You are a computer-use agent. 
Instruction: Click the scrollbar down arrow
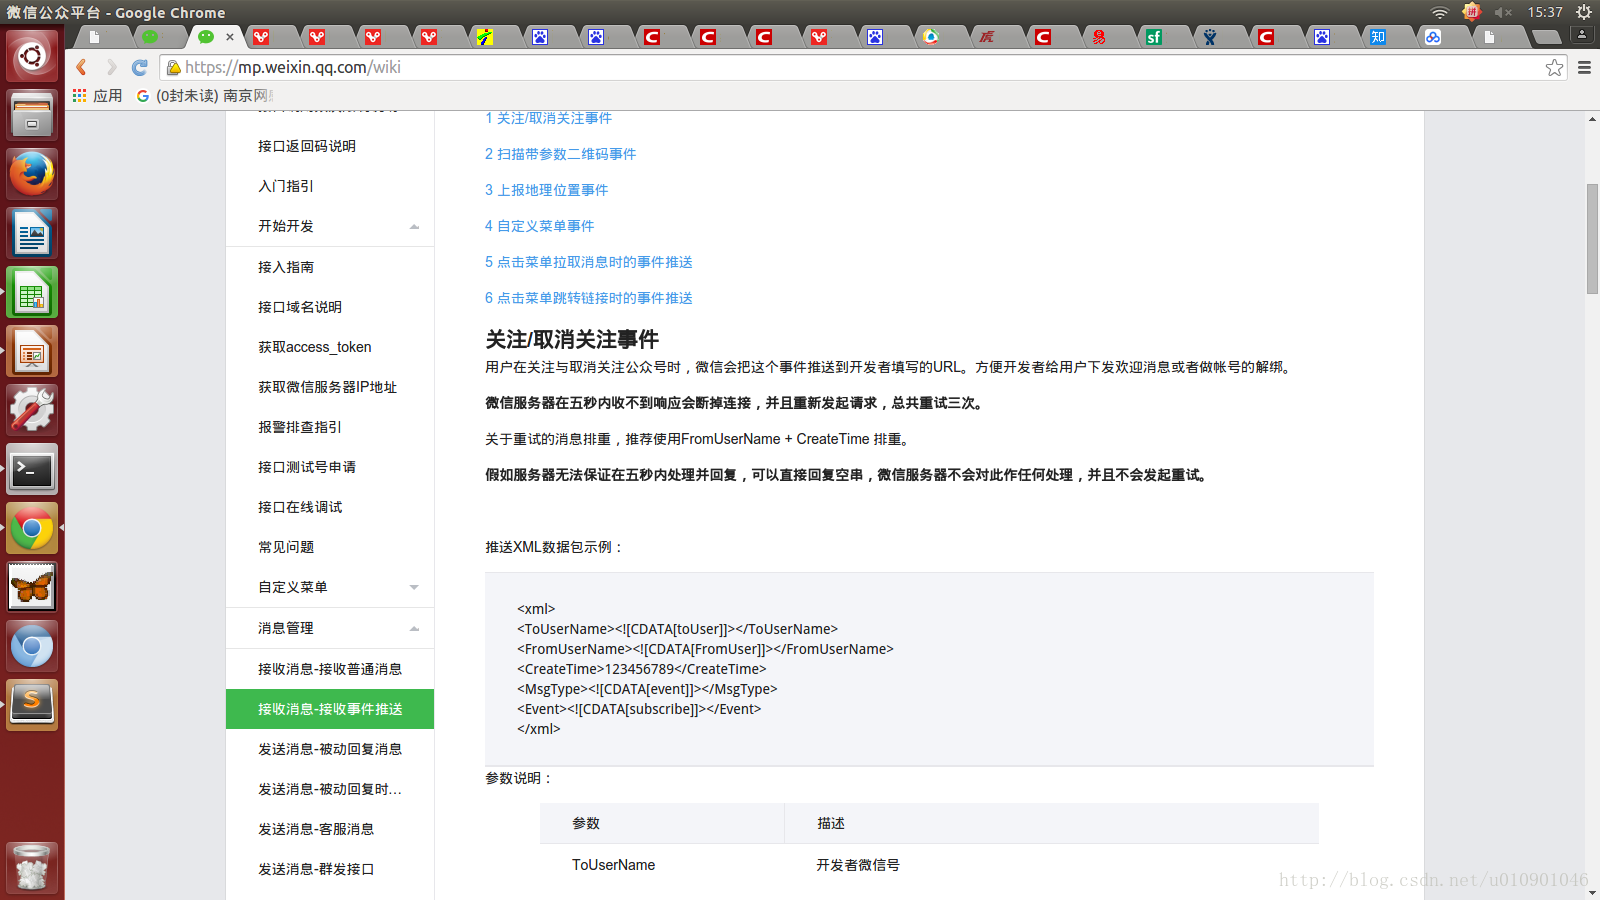tap(1592, 892)
